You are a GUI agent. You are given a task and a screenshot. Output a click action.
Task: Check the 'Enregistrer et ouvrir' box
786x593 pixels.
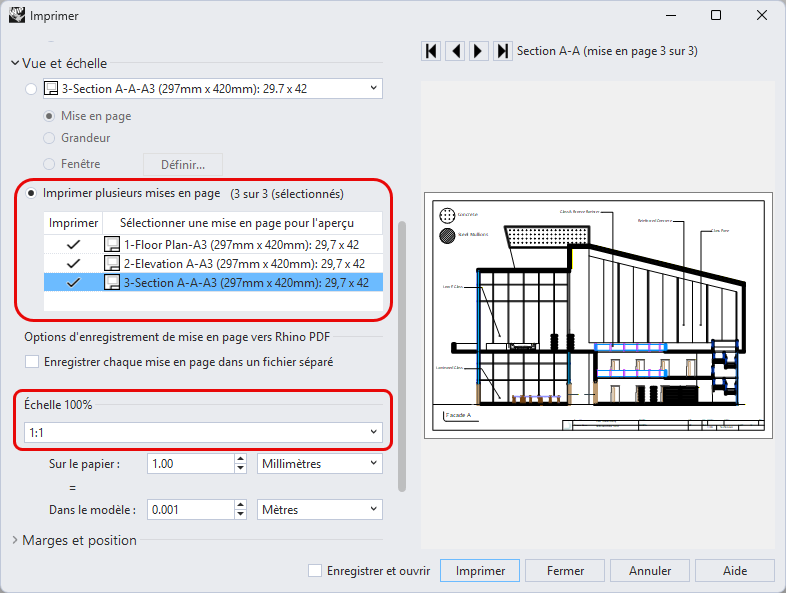click(316, 571)
